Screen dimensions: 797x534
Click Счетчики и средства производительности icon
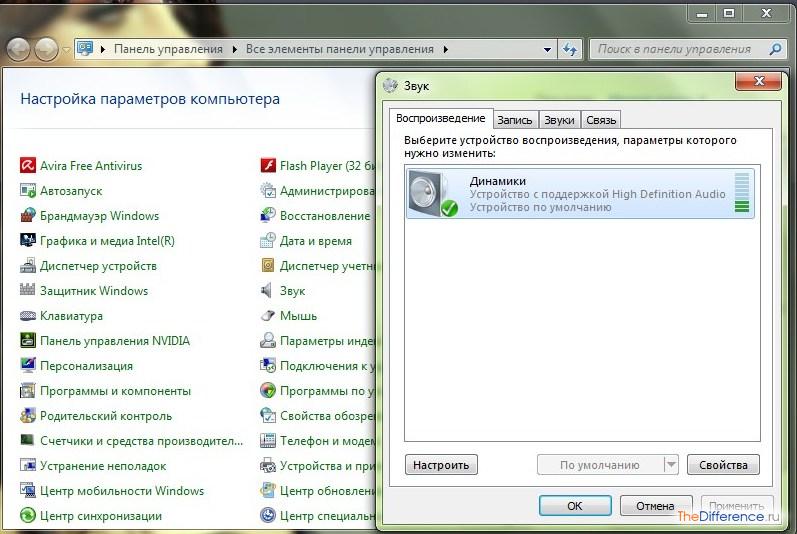coord(27,441)
